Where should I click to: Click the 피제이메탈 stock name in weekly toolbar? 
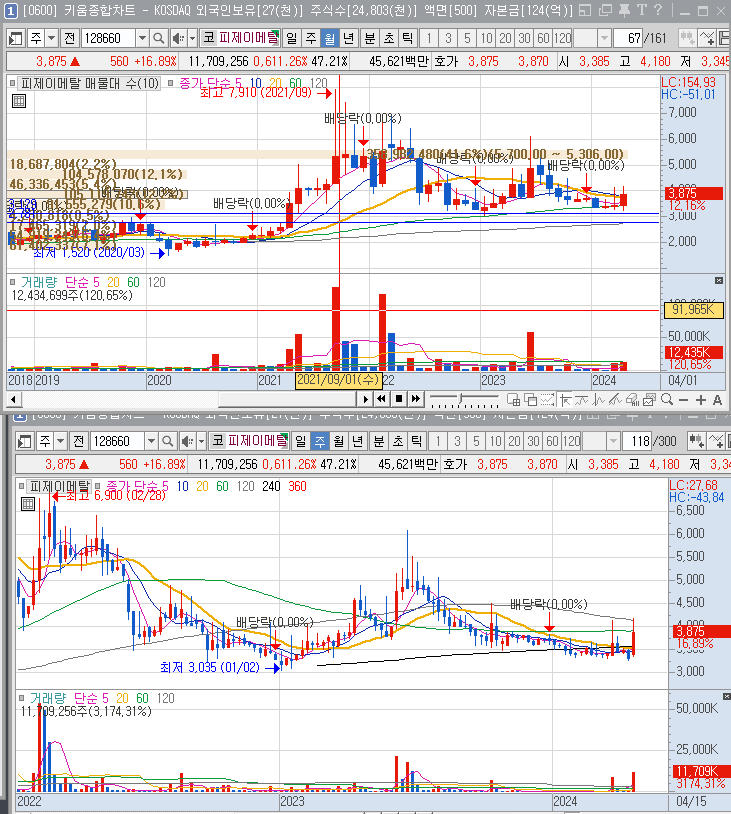click(x=258, y=441)
